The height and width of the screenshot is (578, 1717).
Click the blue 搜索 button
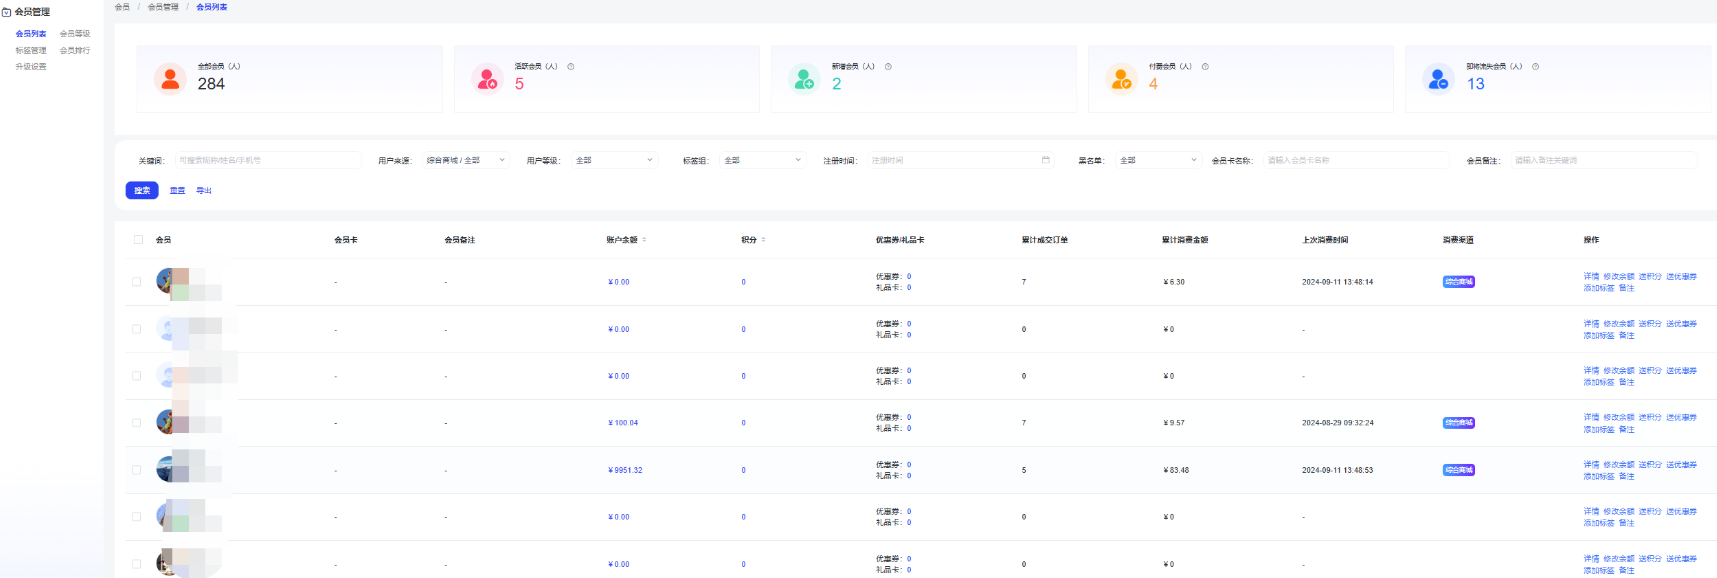point(142,190)
